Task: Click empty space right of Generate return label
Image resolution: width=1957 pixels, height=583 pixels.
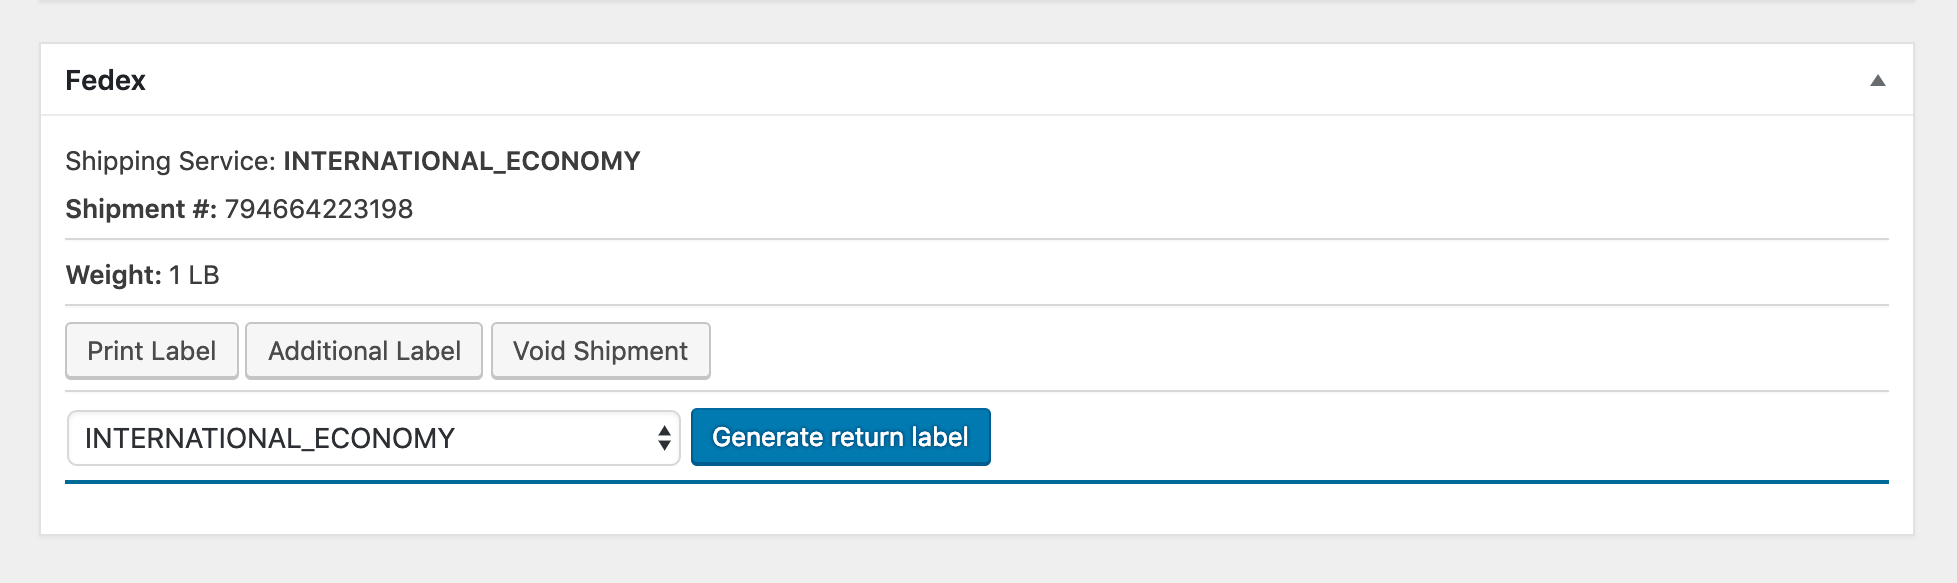Action: pos(1440,437)
